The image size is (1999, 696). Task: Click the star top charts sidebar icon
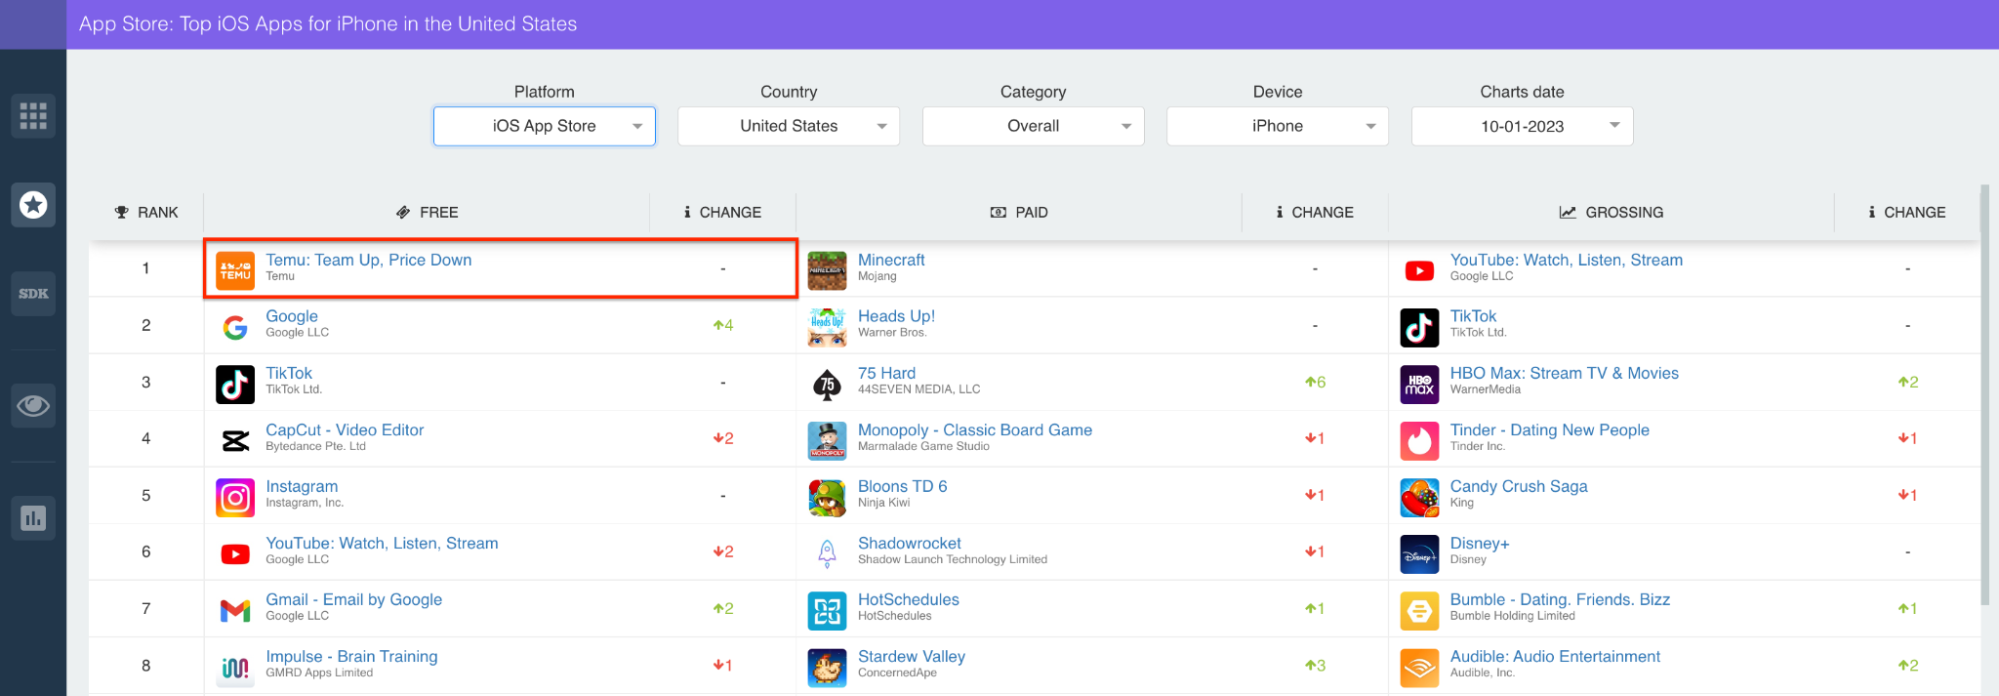[x=33, y=205]
